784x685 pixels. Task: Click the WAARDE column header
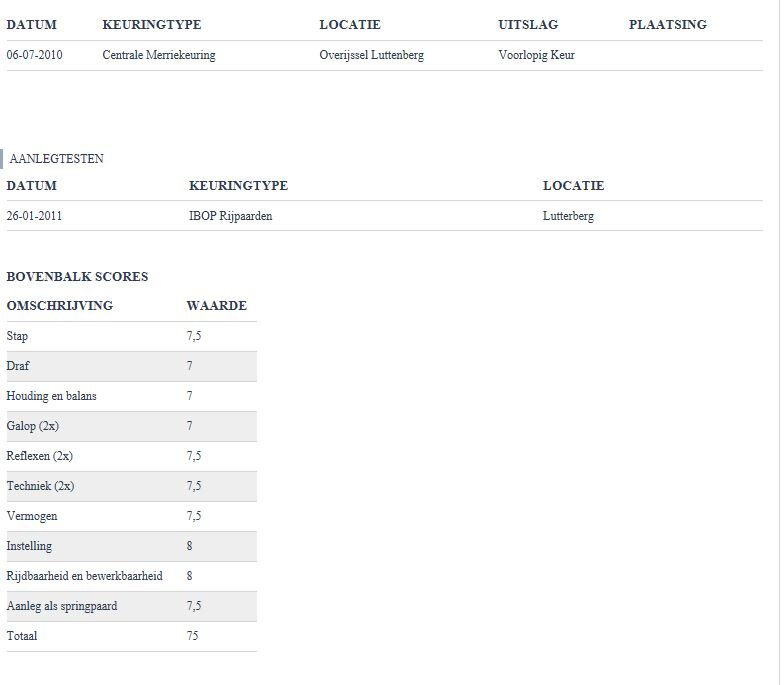tap(216, 306)
